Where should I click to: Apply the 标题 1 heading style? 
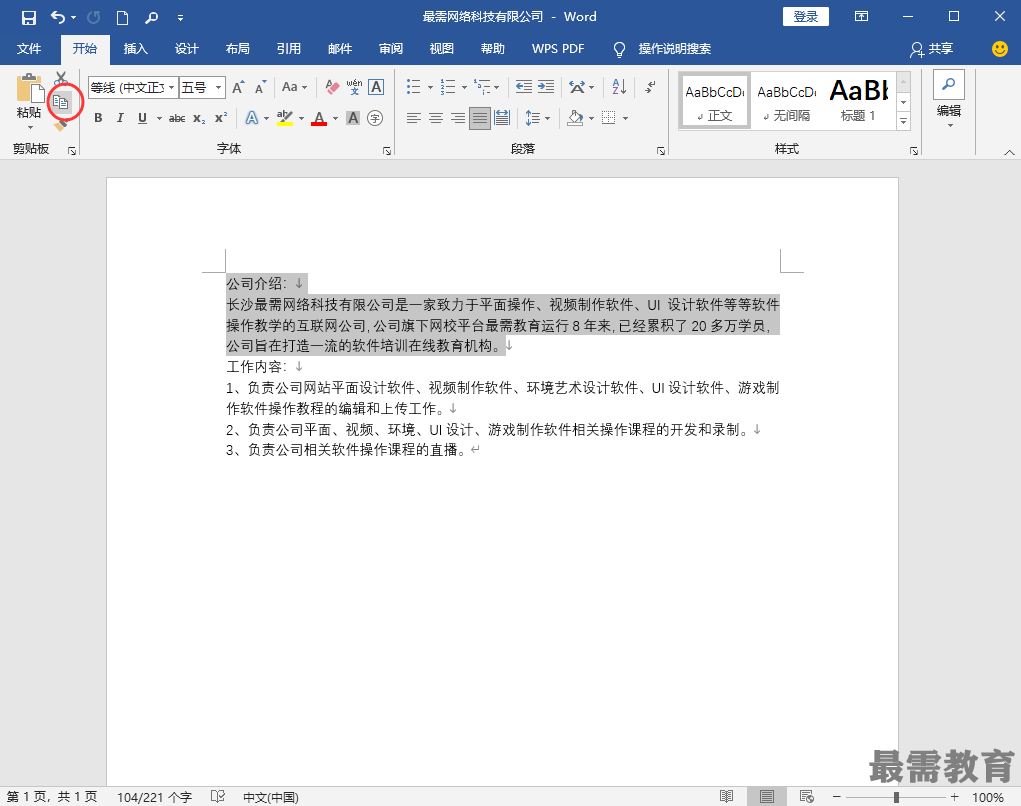[x=859, y=102]
